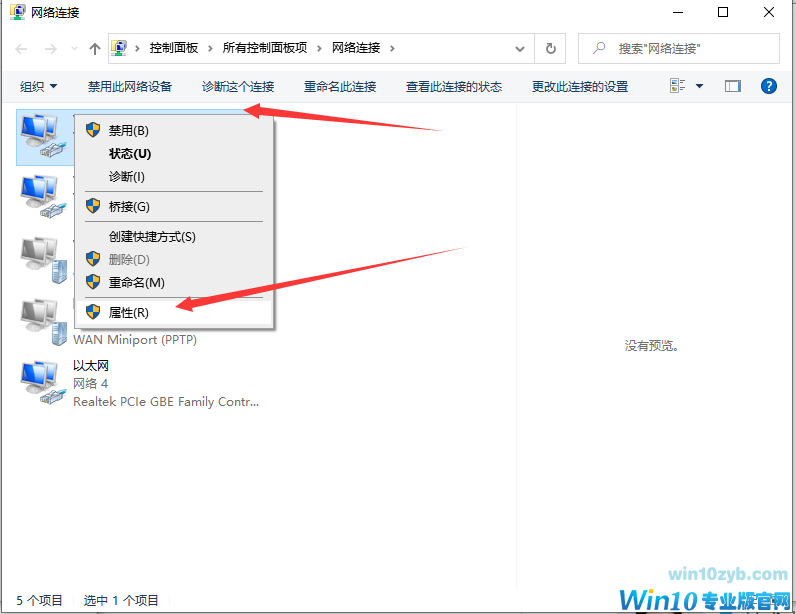The height and width of the screenshot is (614, 796).
Task: Open the blue Help icon
Action: click(x=769, y=86)
